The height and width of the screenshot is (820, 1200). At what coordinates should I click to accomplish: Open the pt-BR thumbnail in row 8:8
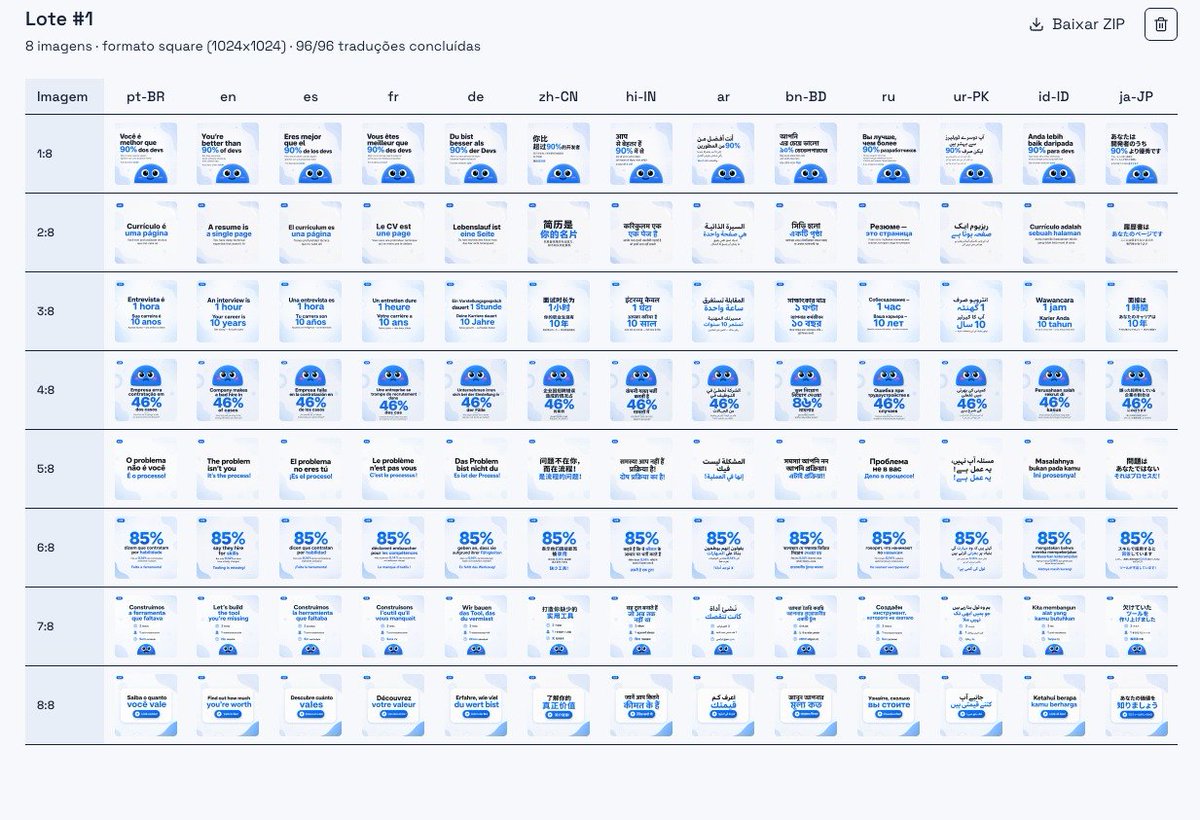tap(146, 706)
